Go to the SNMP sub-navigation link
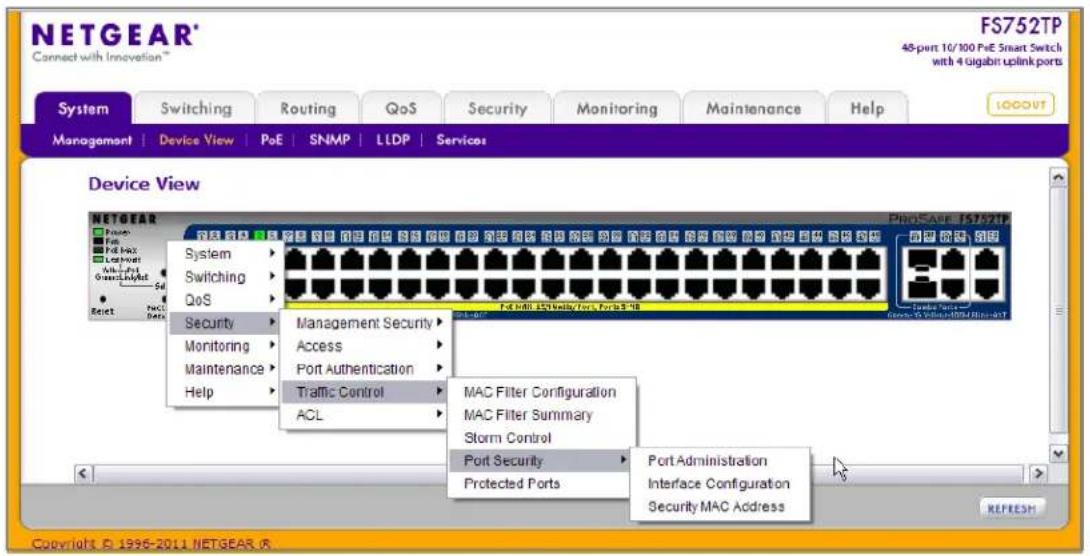 [330, 140]
